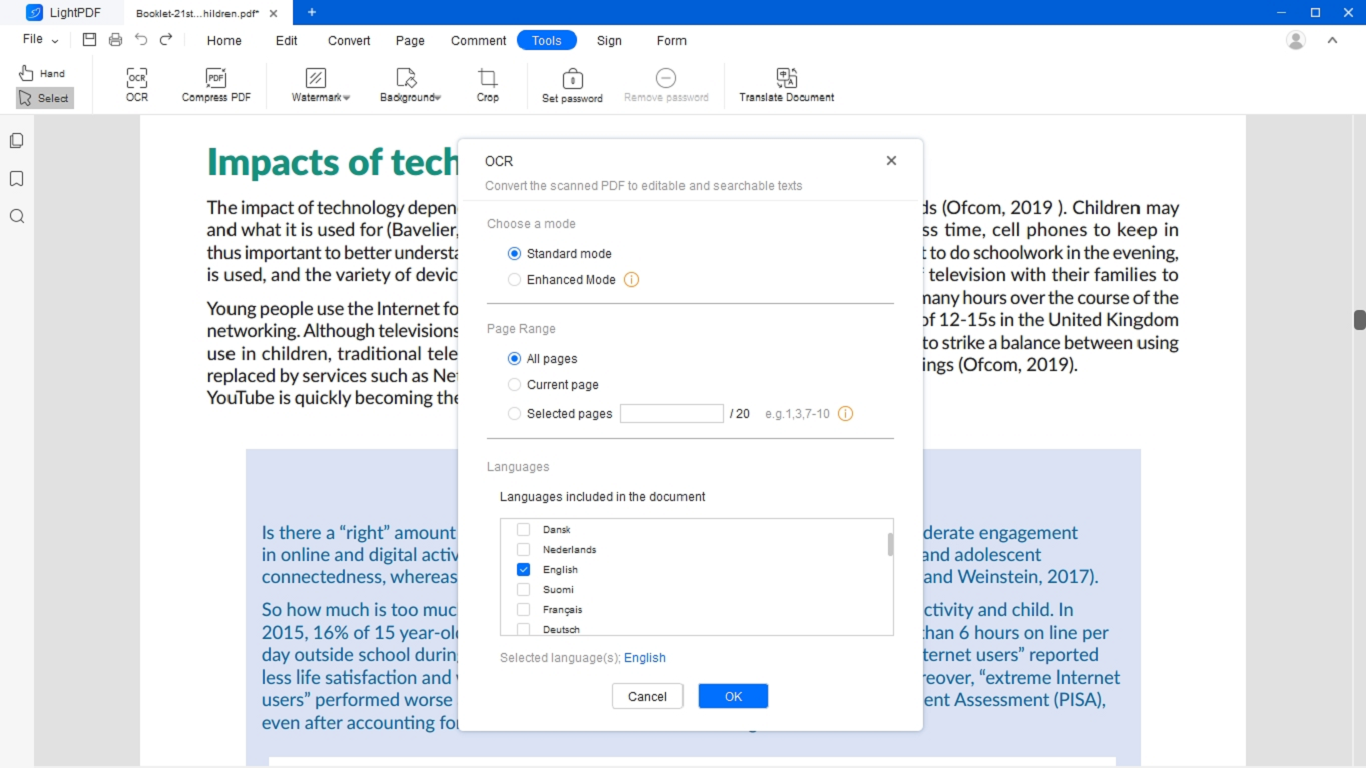Show the page thumbnails sidebar panel
Image resolution: width=1366 pixels, height=768 pixels.
tap(17, 141)
